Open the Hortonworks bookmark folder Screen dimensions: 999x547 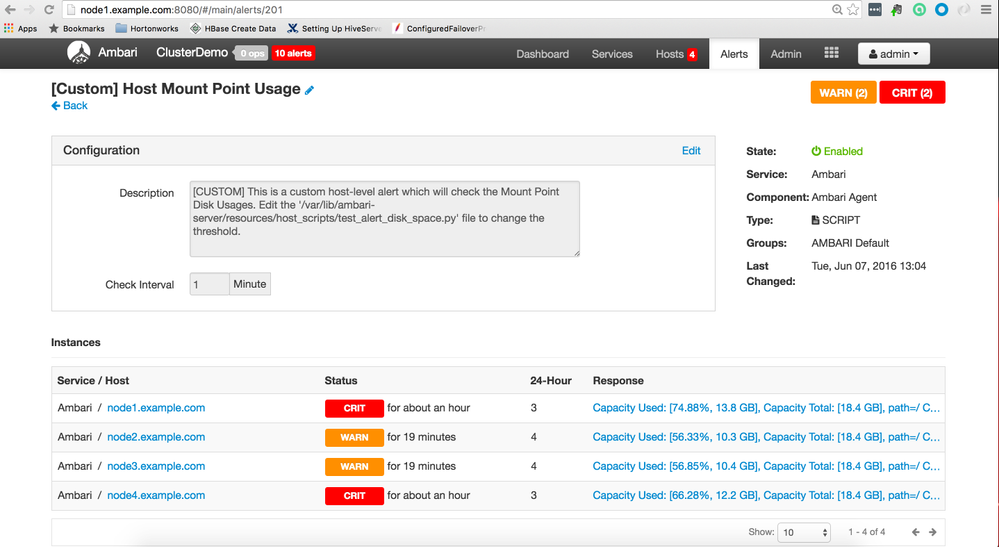[x=147, y=29]
